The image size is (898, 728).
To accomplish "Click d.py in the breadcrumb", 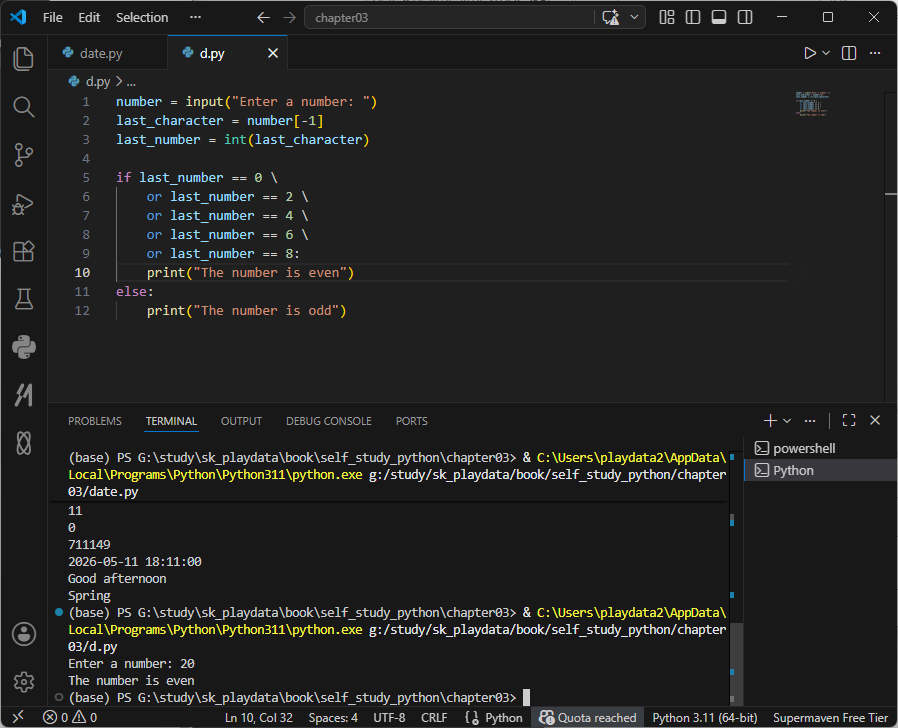I will 97,82.
